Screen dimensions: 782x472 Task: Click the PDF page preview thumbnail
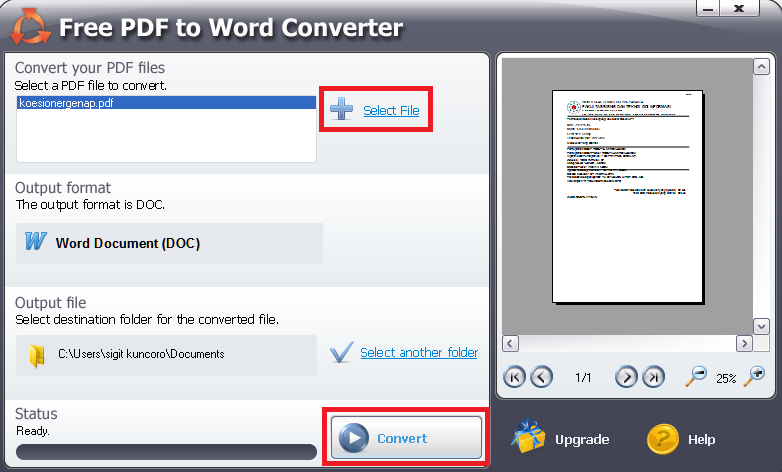coord(628,197)
